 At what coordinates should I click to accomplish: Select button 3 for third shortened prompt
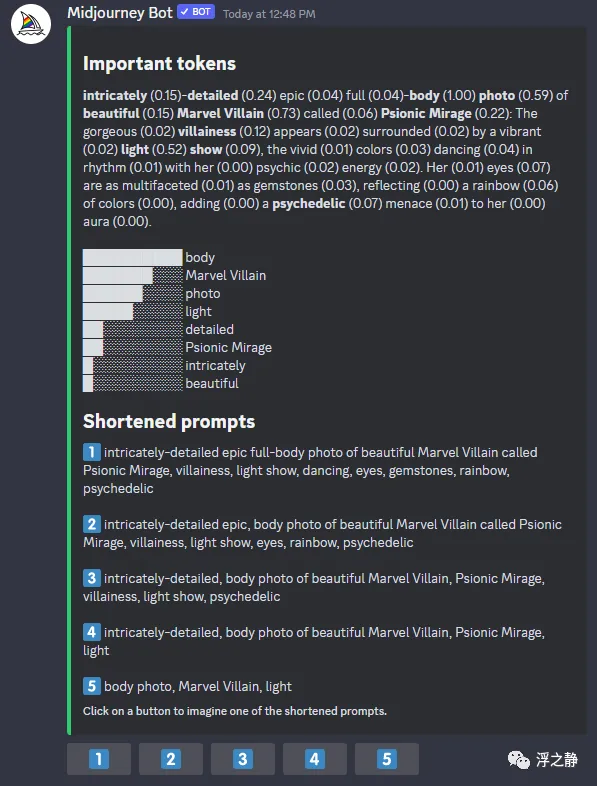pos(243,759)
